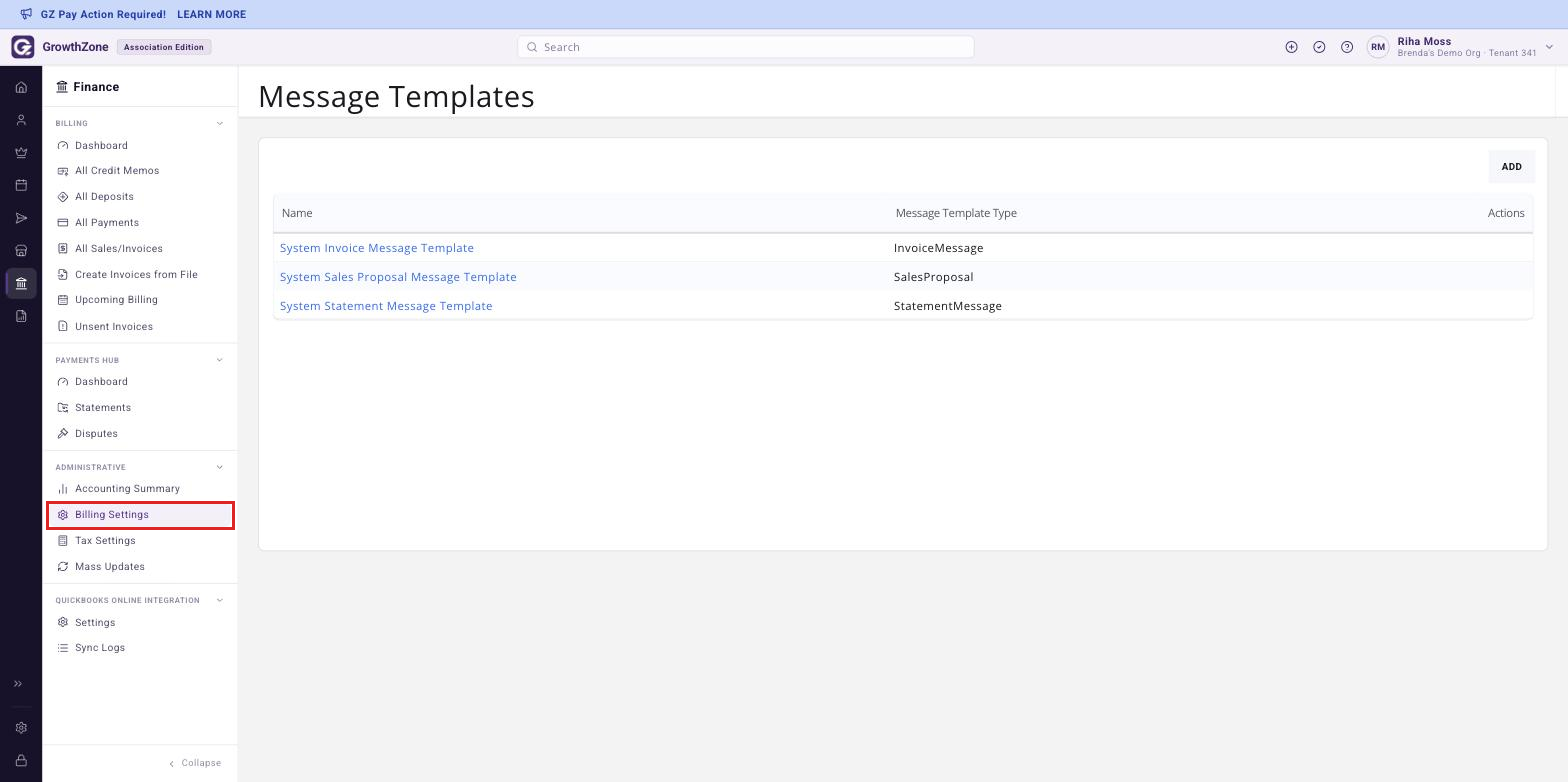The width and height of the screenshot is (1568, 782).
Task: Open the Home icon in left rail
Action: click(21, 88)
